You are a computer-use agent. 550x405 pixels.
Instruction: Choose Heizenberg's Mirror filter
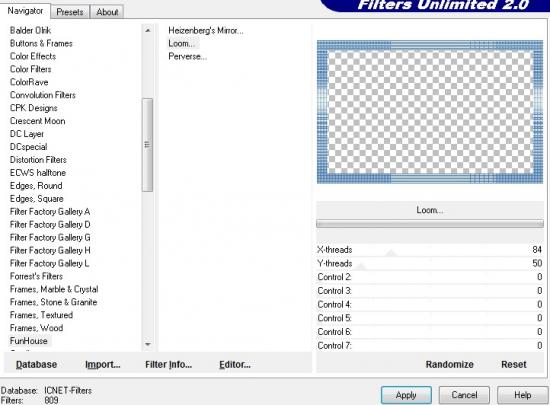coord(206,31)
